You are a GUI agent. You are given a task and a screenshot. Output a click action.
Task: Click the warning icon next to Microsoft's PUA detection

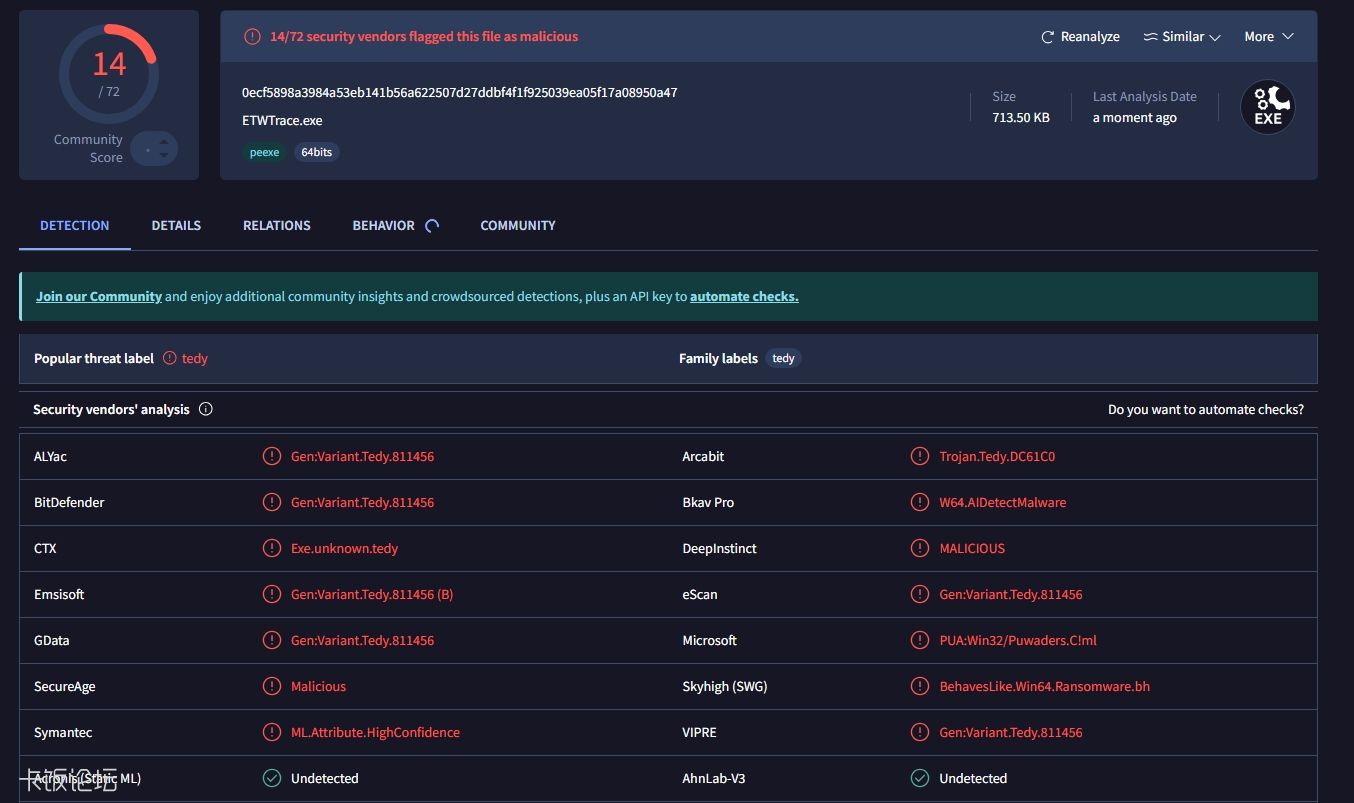(x=919, y=640)
